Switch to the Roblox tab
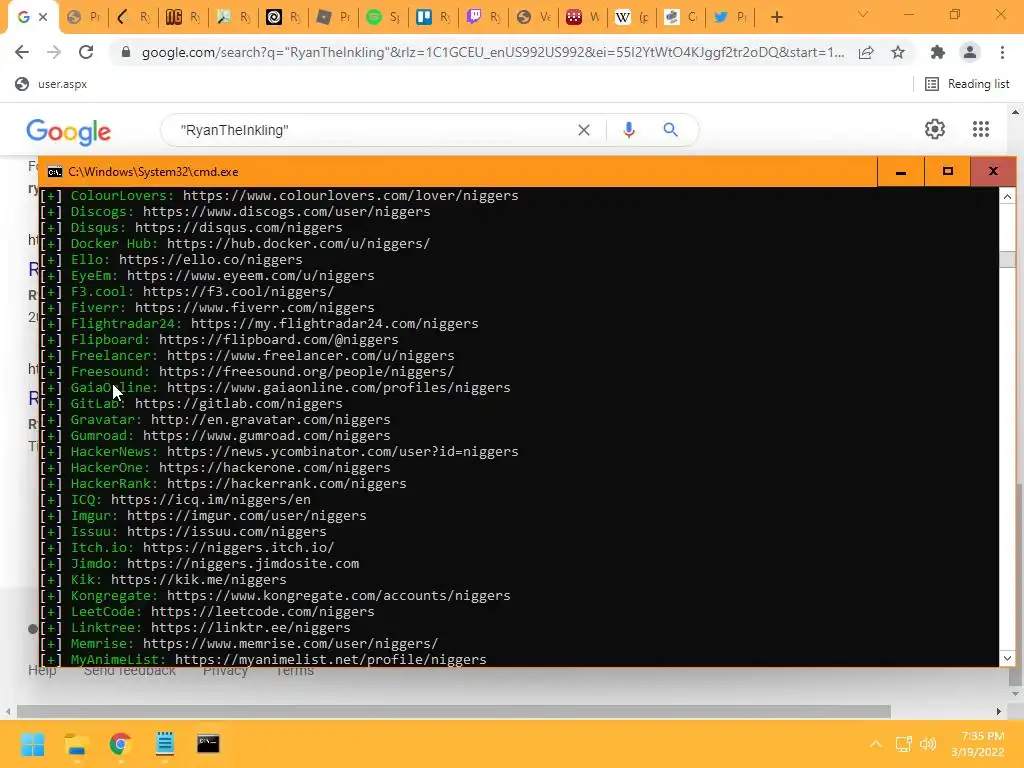Image resolution: width=1024 pixels, height=768 pixels. (334, 18)
